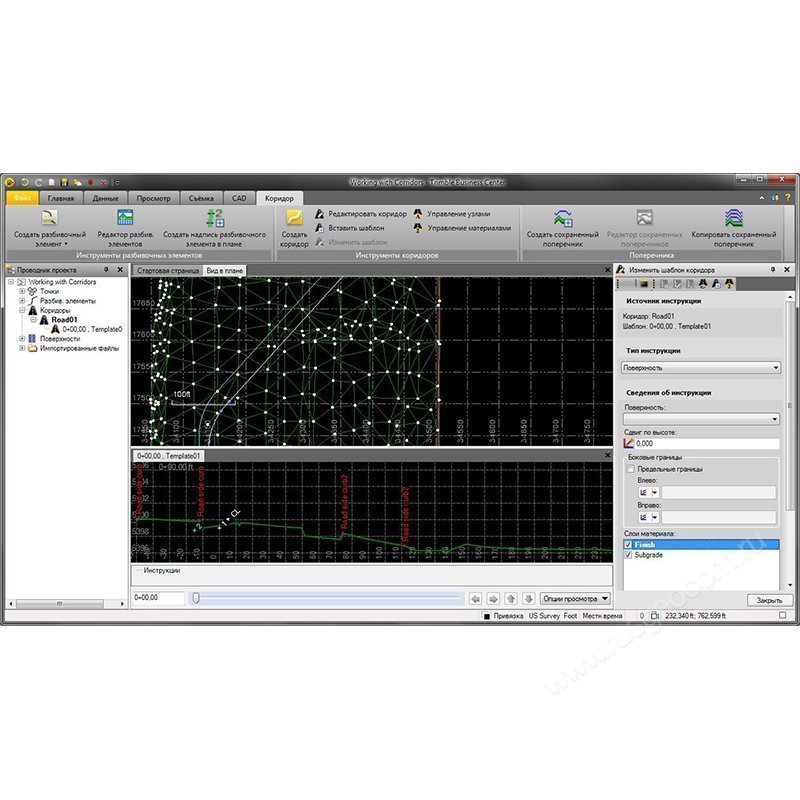Viewport: 800px width, 800px height.
Task: Uncheck the Subgrade material layer
Action: click(628, 555)
